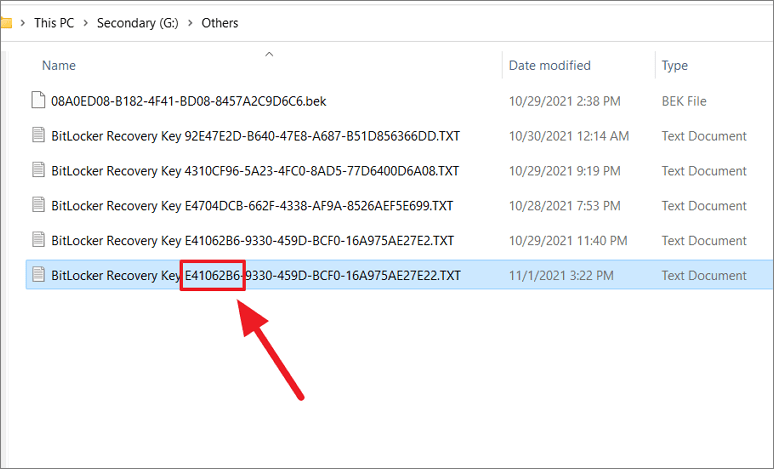Click Text Document type in the 4310CF96 row
The width and height of the screenshot is (774, 469).
click(704, 171)
